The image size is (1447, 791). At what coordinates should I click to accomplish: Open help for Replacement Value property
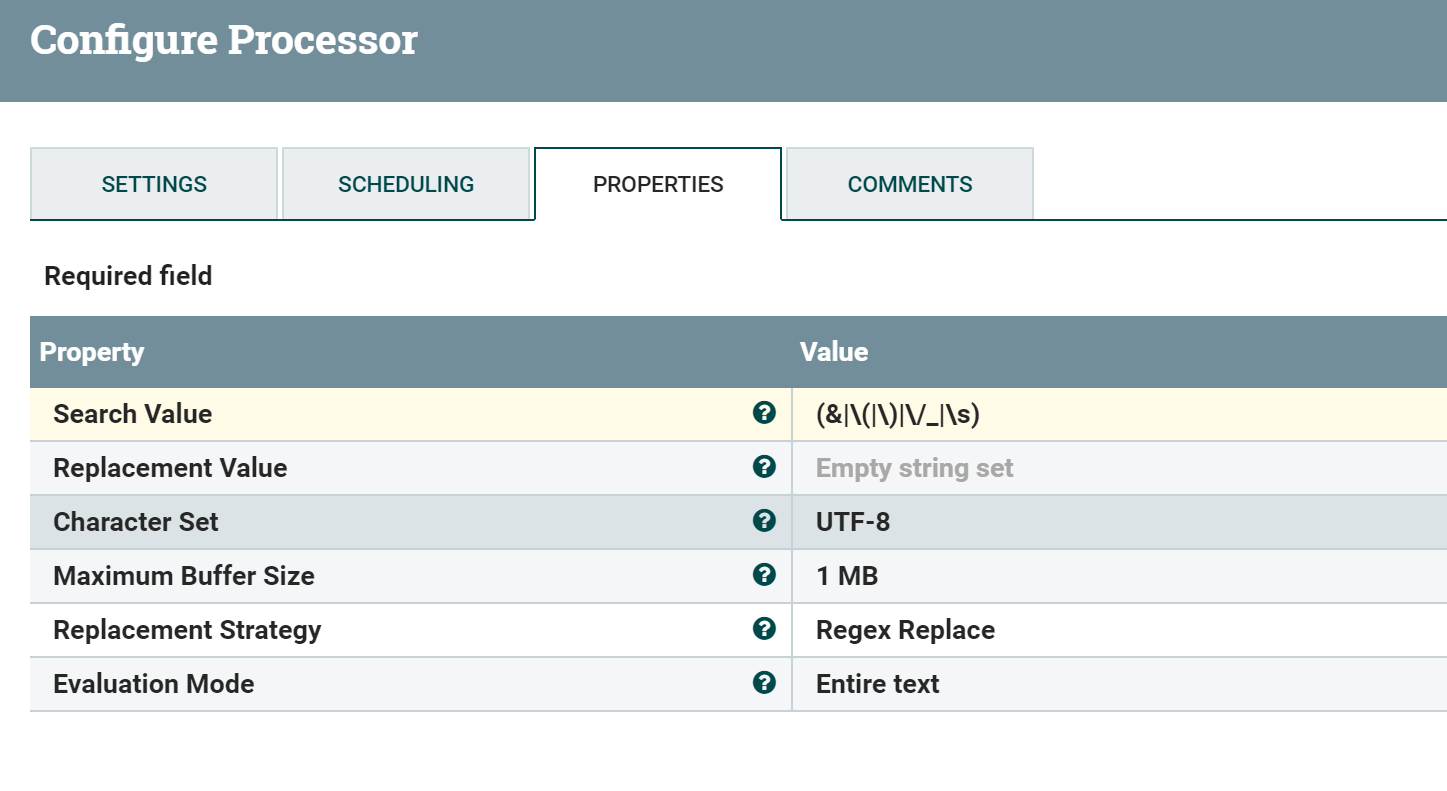point(765,467)
